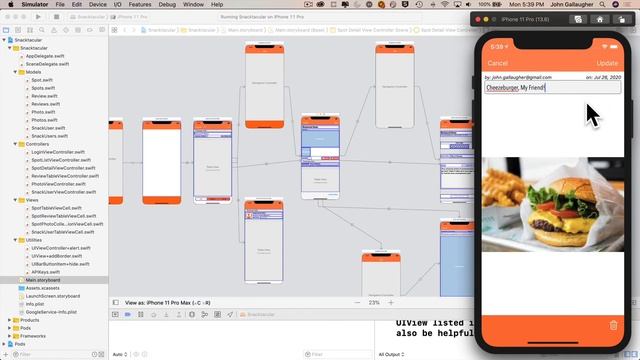Pause program execution in debug bar
This screenshot has height=360, width=640.
[141, 314]
